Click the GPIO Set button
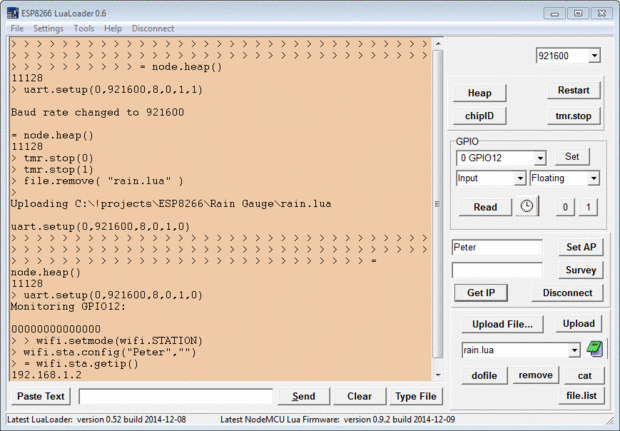 [x=572, y=157]
